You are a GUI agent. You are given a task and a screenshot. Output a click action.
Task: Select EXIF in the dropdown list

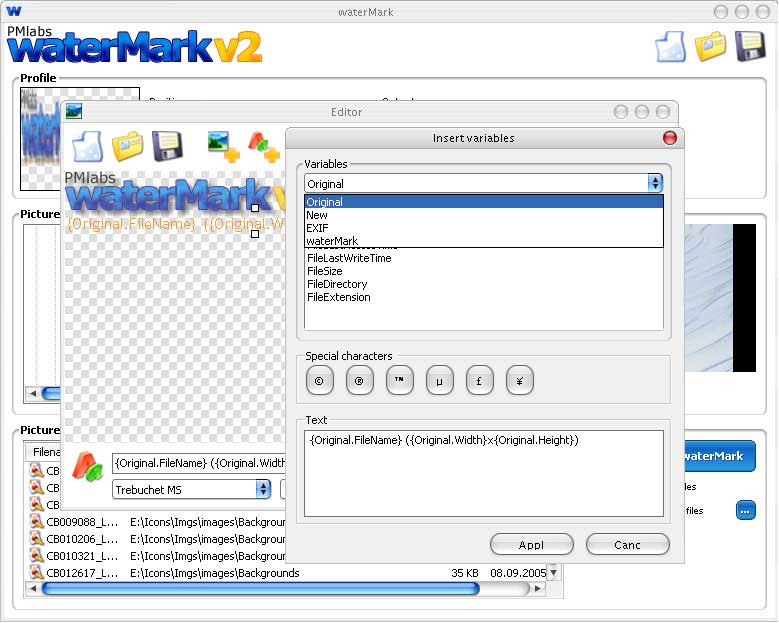(484, 228)
